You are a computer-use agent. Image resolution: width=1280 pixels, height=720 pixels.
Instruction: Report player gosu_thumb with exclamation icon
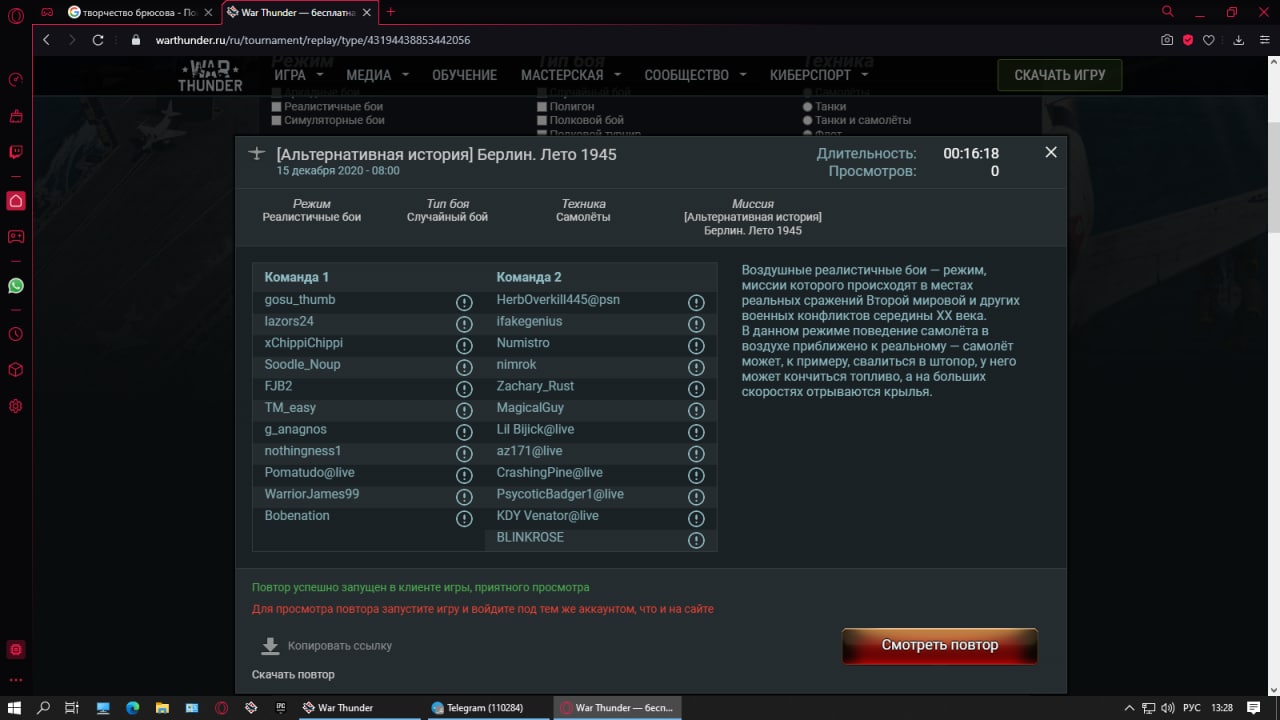464,302
